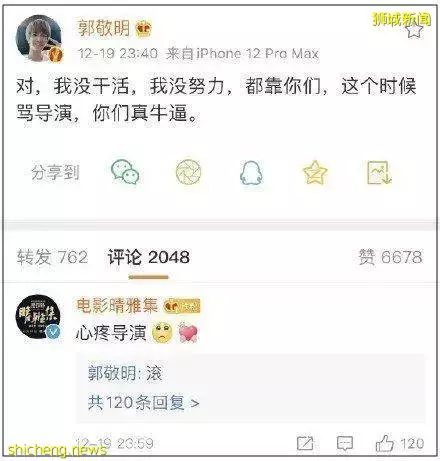Share to QZone star icon

[315, 172]
